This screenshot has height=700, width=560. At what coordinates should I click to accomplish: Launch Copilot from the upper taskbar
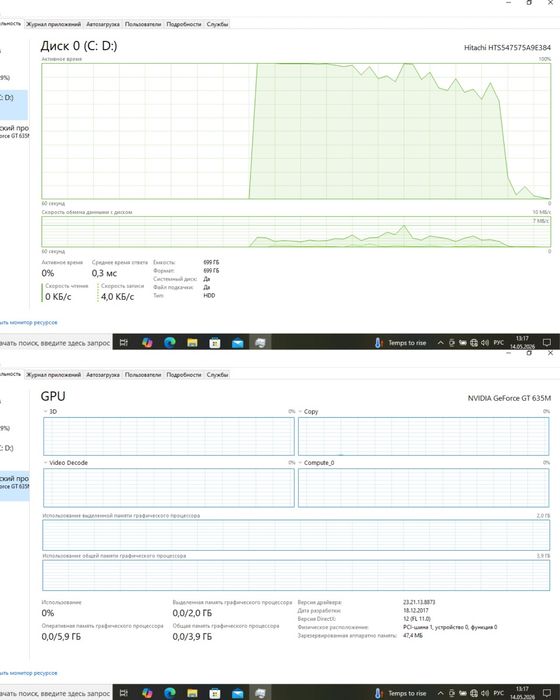coord(147,342)
